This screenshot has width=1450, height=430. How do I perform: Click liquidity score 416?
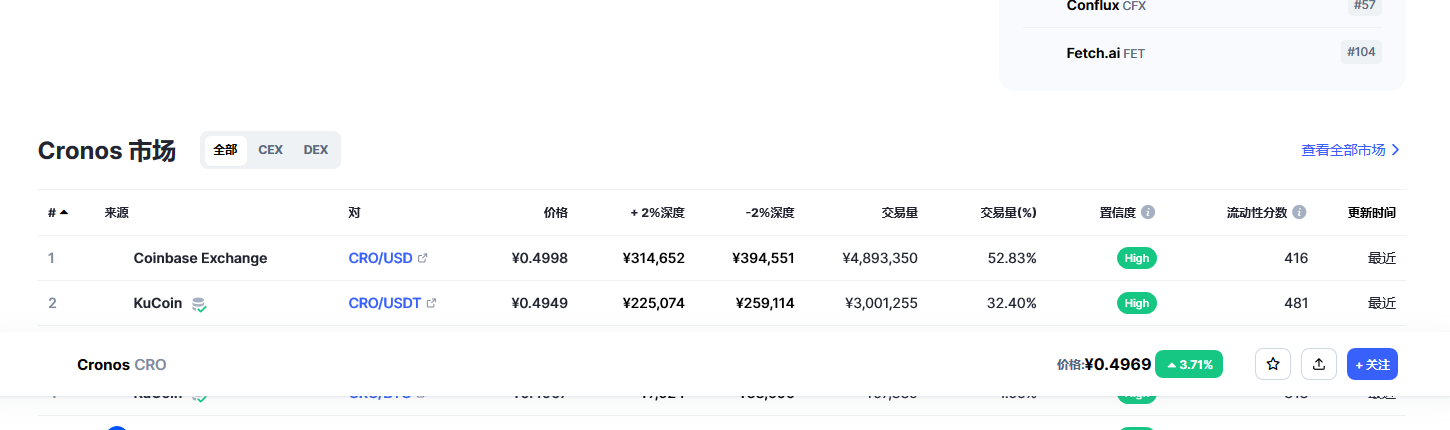coord(1296,258)
